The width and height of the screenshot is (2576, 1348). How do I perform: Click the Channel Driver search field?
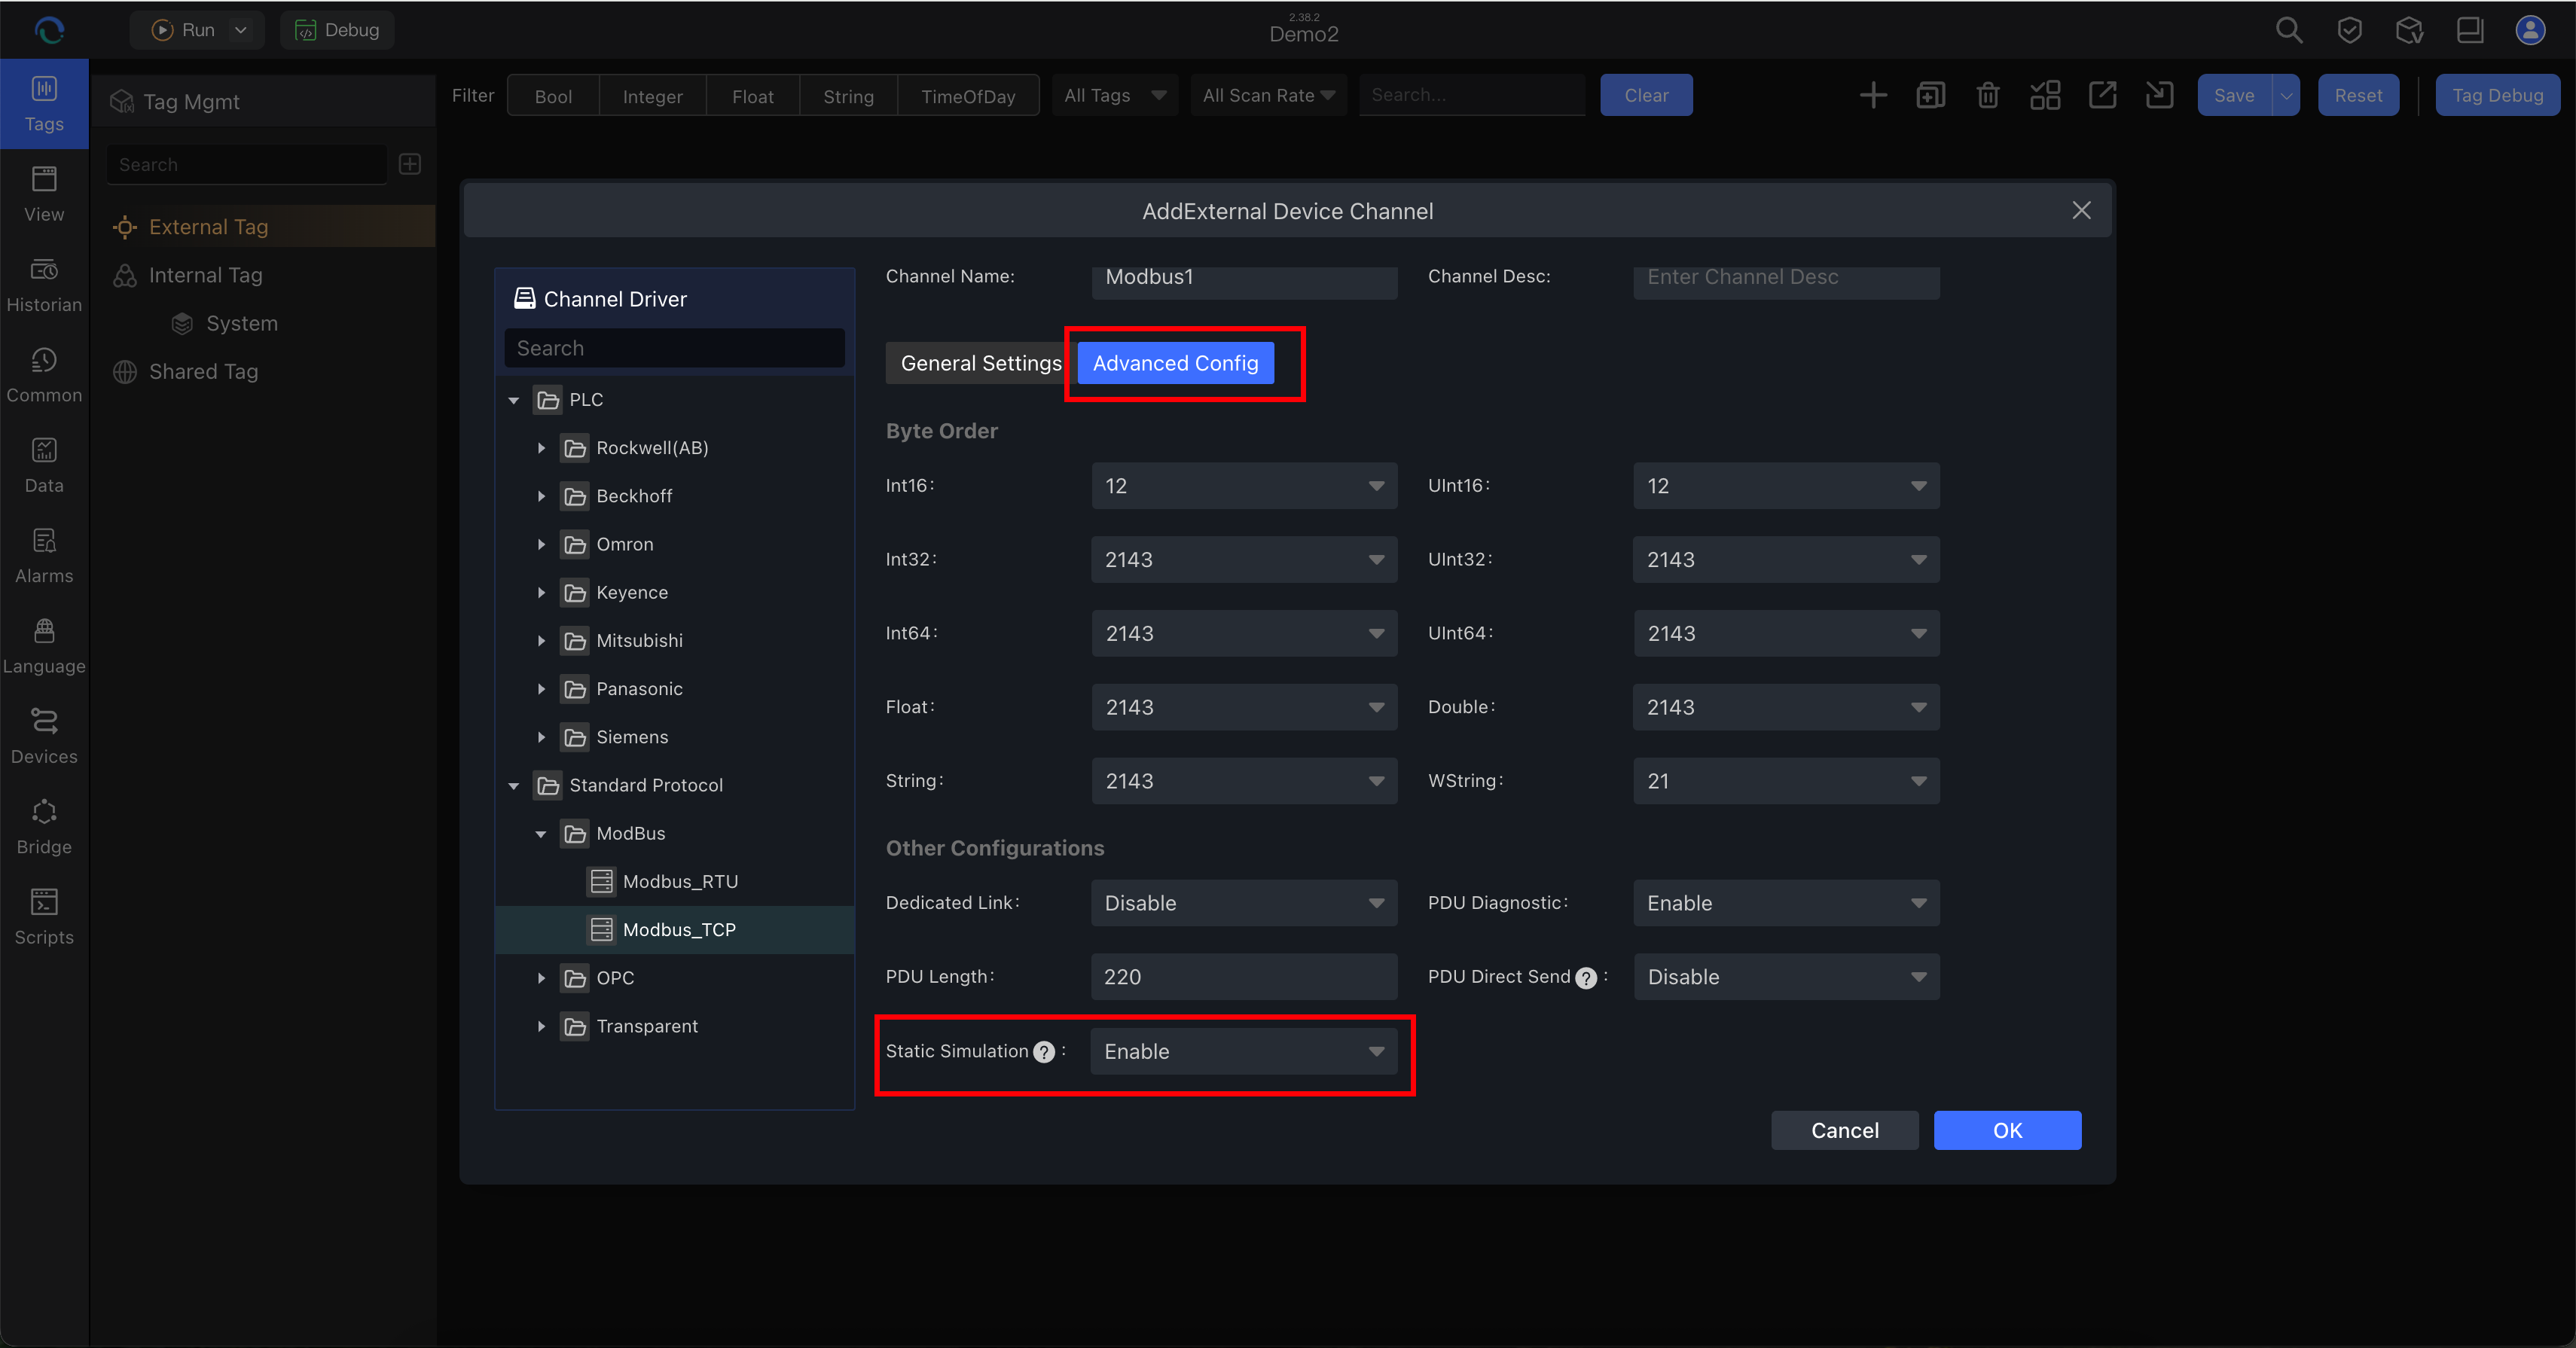pos(675,348)
